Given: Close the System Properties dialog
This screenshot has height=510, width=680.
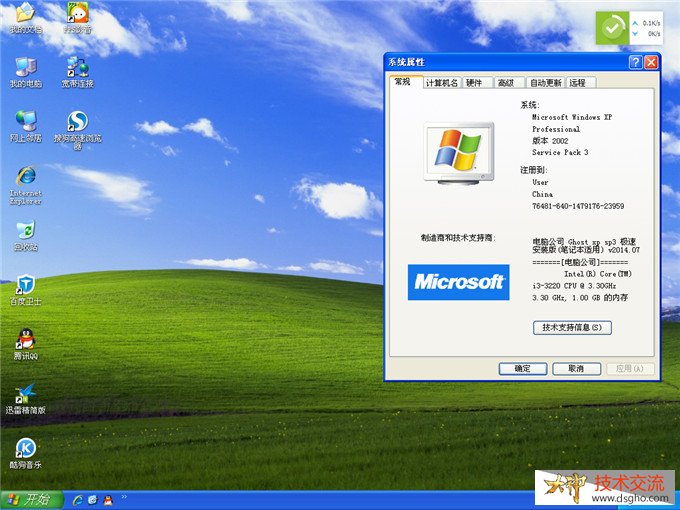Looking at the screenshot, I should (x=651, y=62).
